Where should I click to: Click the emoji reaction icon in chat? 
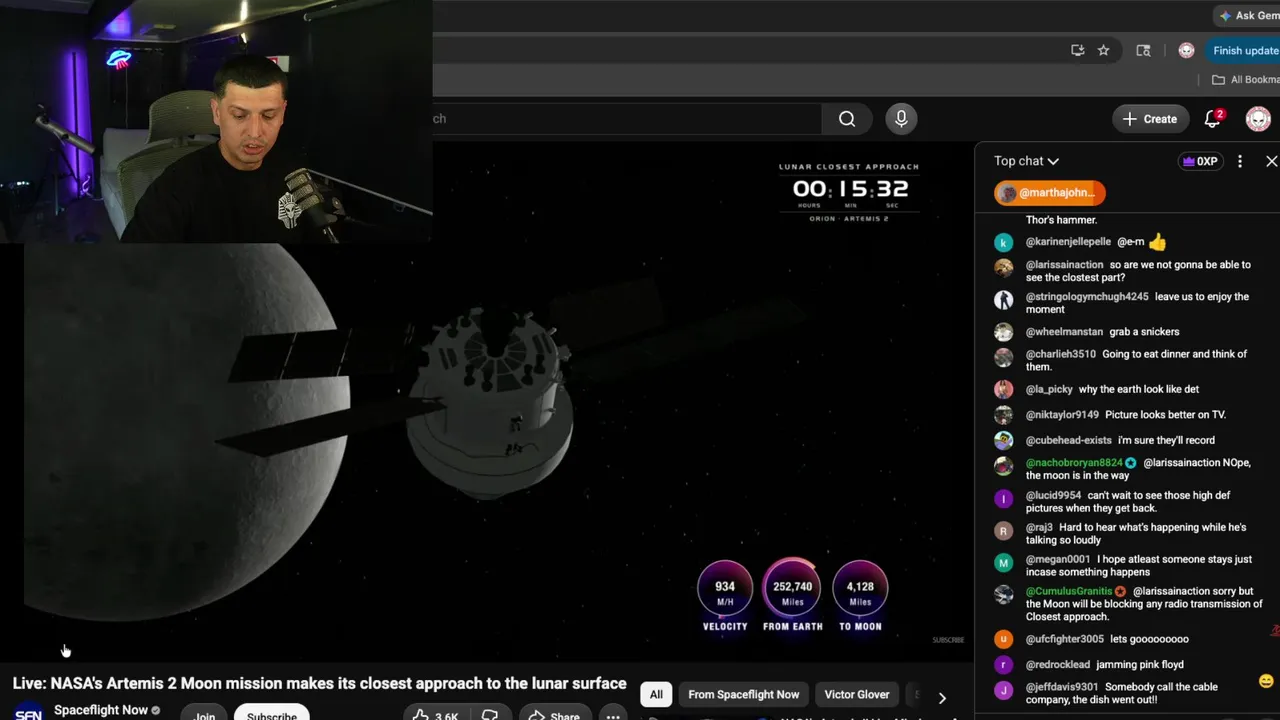pyautogui.click(x=1265, y=681)
